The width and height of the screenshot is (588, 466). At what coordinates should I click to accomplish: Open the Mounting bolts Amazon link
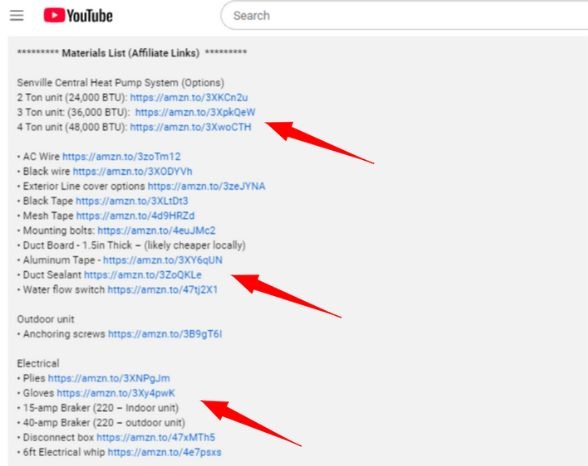(x=156, y=230)
